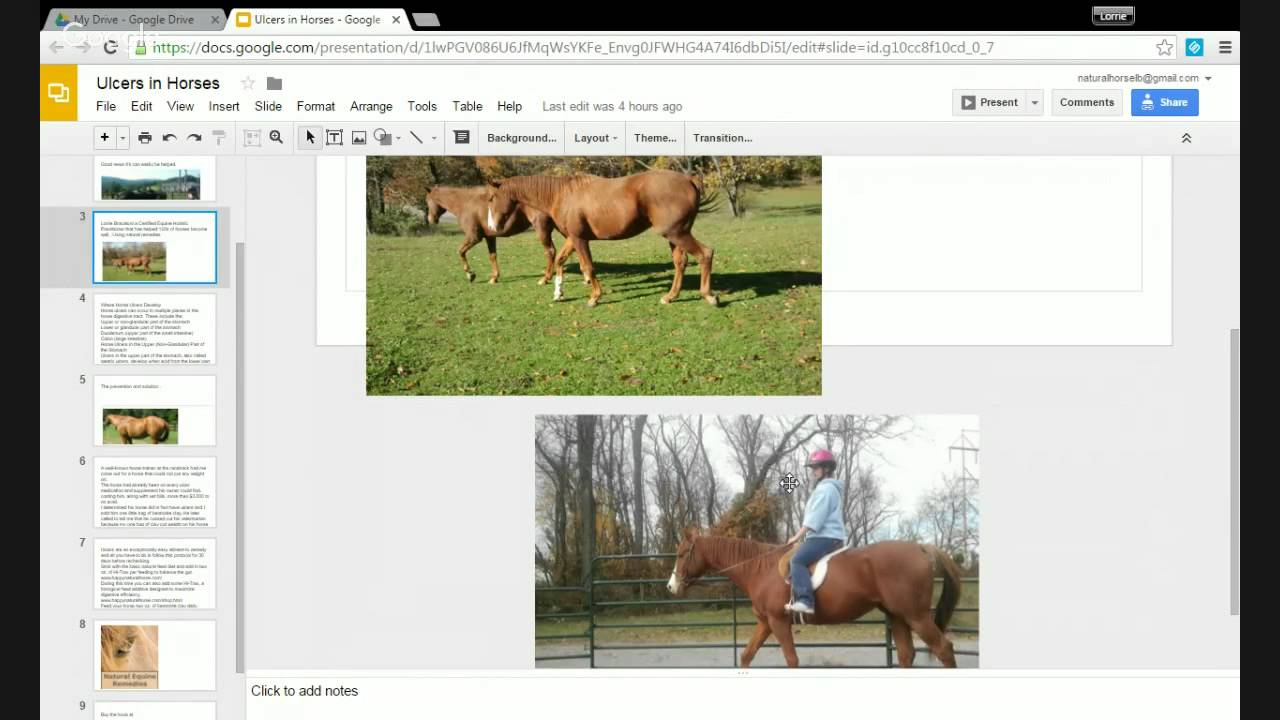This screenshot has width=1280, height=720.
Task: Open the Slide menu
Action: click(x=268, y=106)
